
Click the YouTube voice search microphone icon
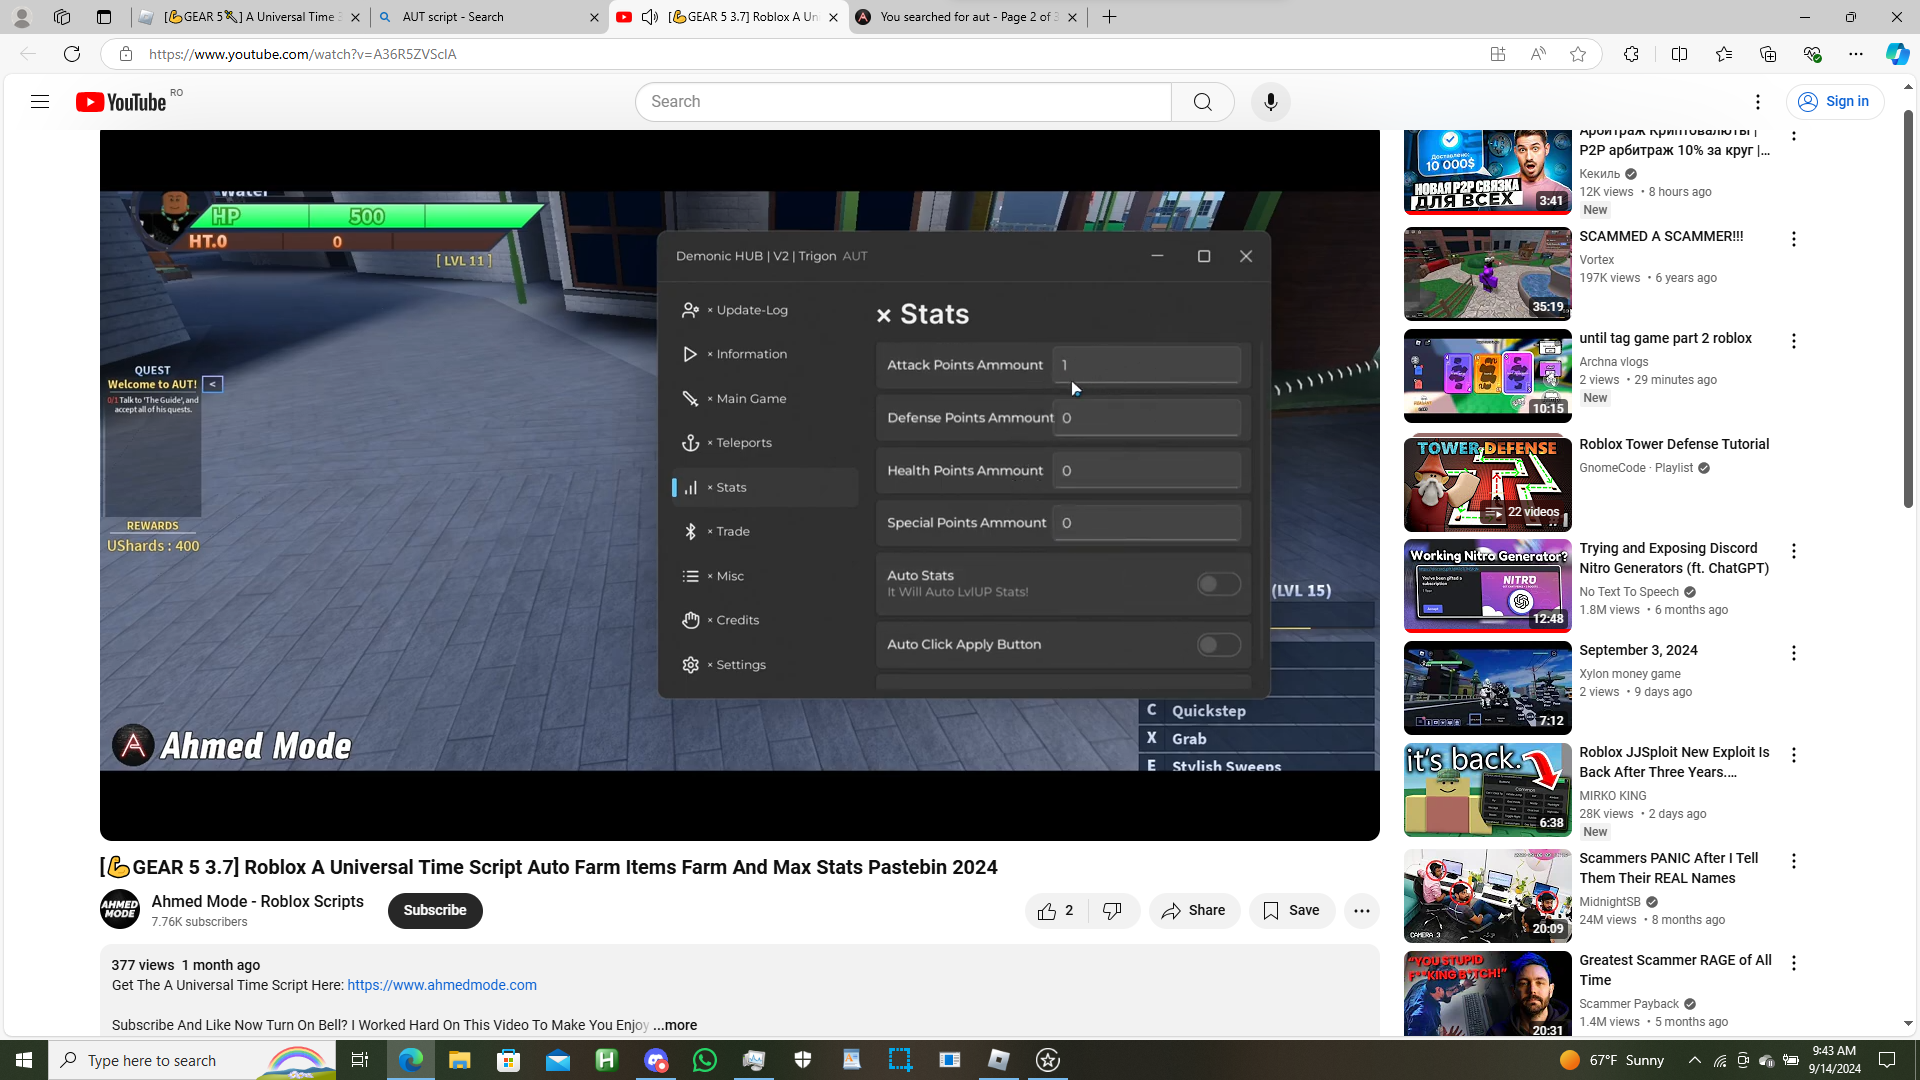(1270, 102)
